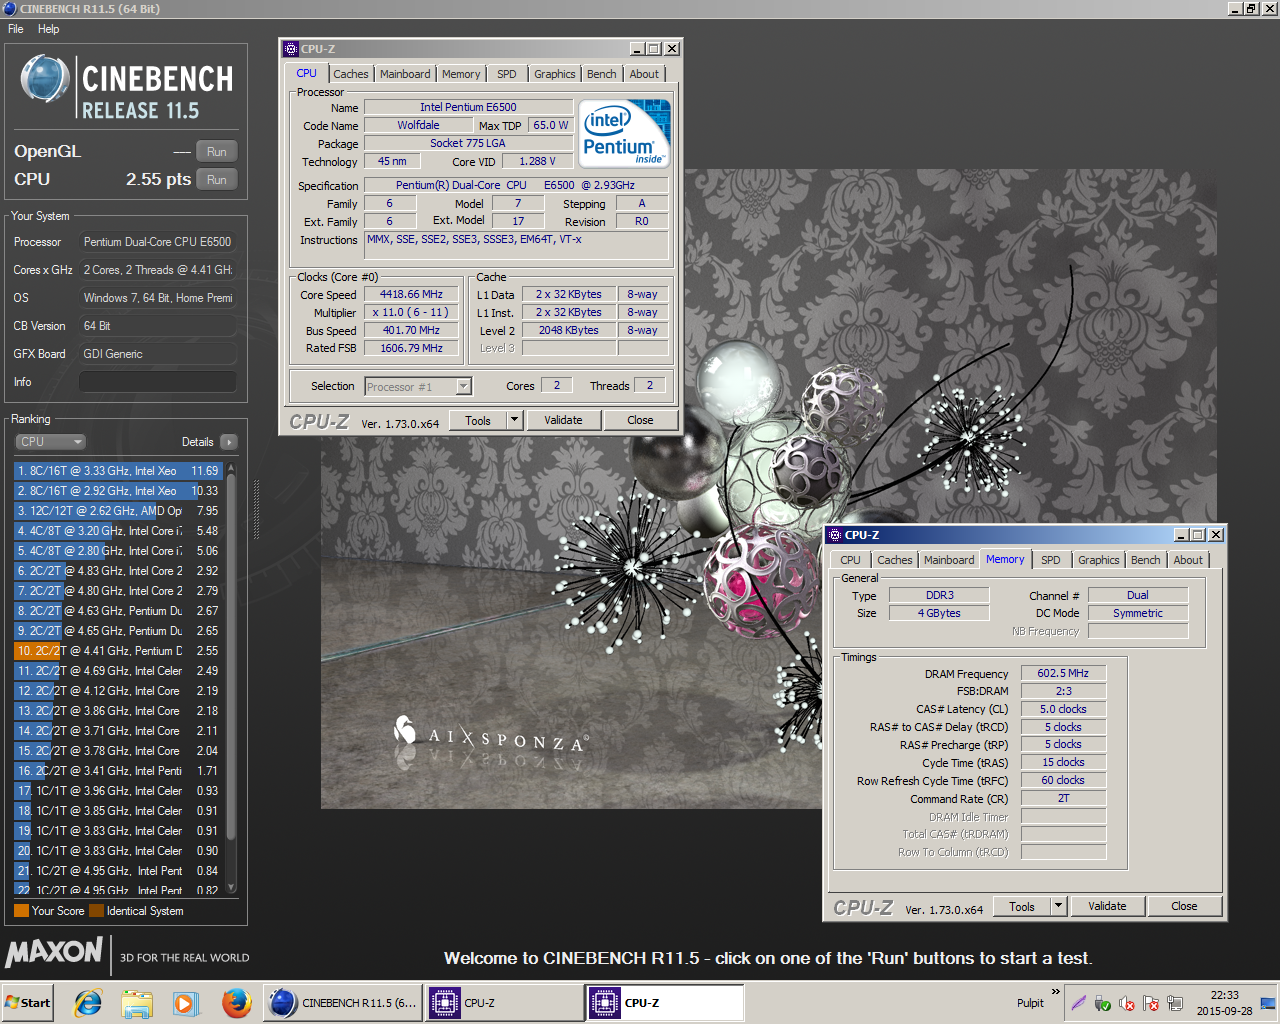Click Tools button in Memory window
The image size is (1280, 1024).
tap(1022, 906)
